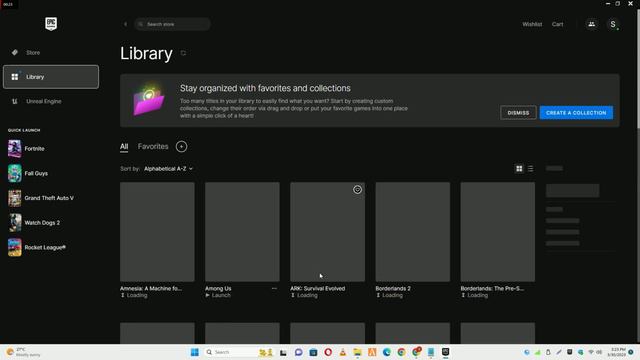This screenshot has width=640, height=360.
Task: Switch to the Favorites tab
Action: (x=153, y=146)
